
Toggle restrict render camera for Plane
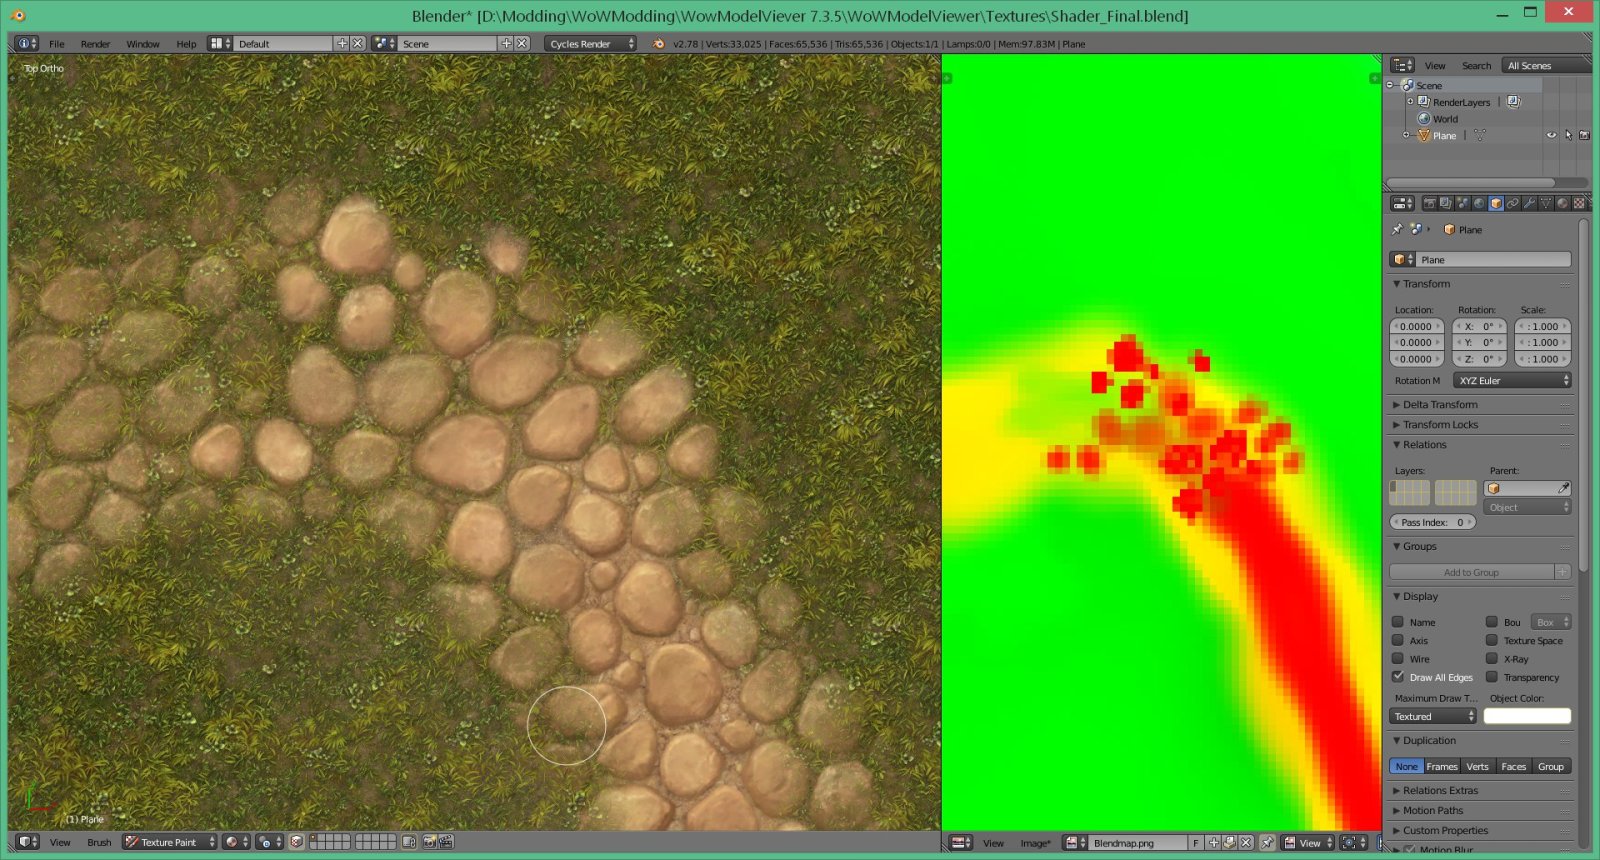[x=1584, y=135]
